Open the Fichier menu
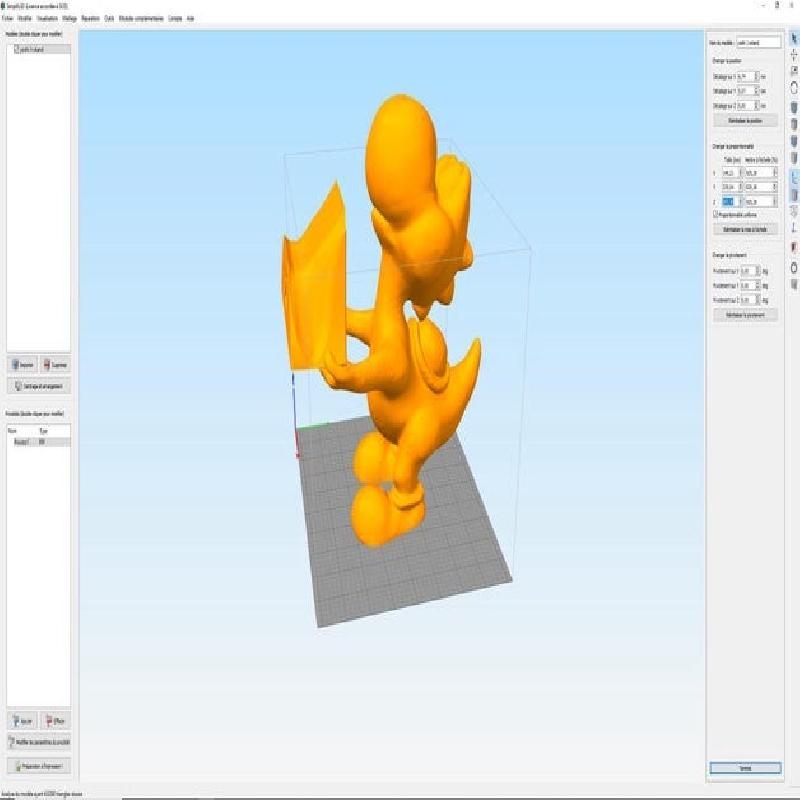The image size is (800, 800). [8, 18]
